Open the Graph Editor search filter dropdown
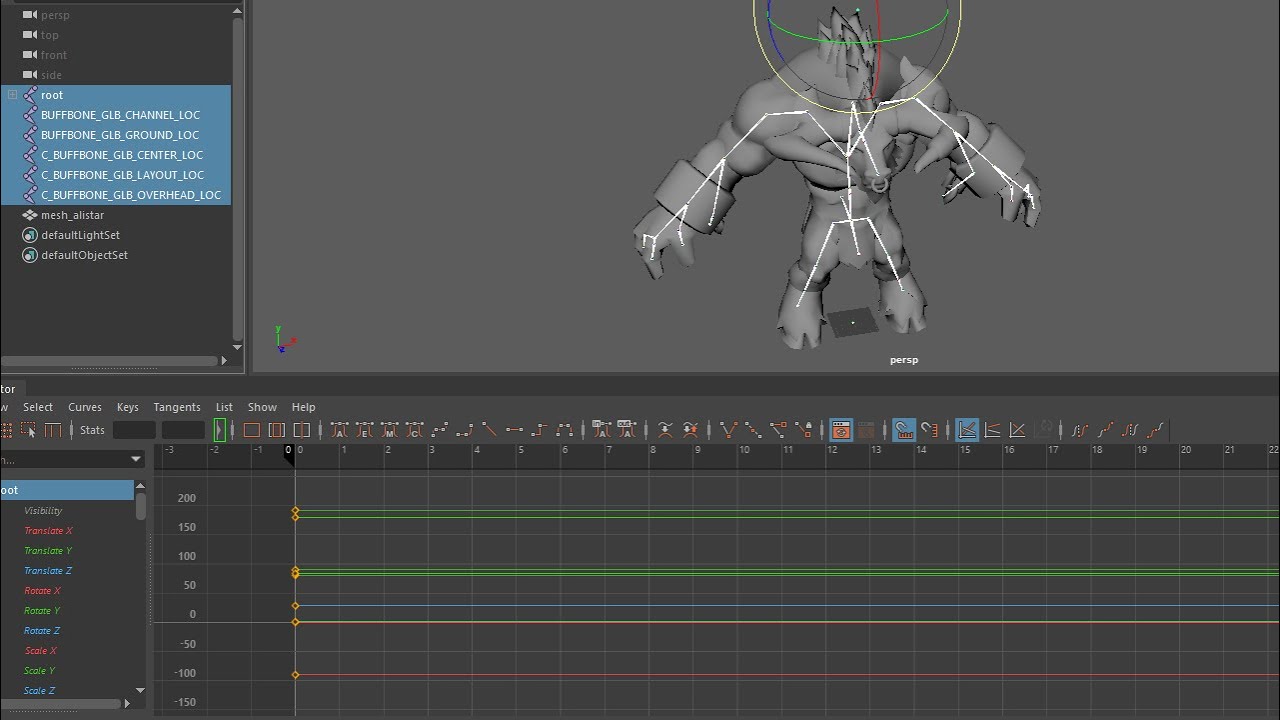Screen dimensions: 1280x720 pyautogui.click(x=136, y=459)
